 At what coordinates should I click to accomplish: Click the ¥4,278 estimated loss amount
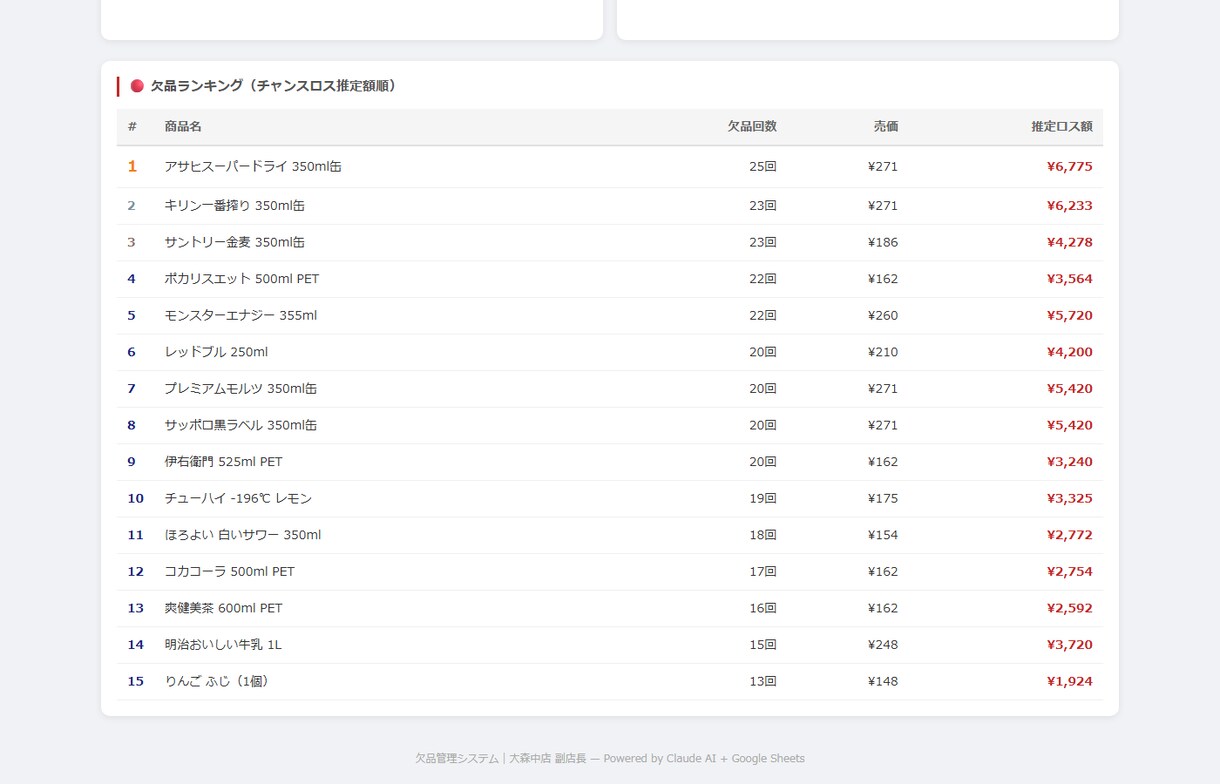click(x=1070, y=243)
